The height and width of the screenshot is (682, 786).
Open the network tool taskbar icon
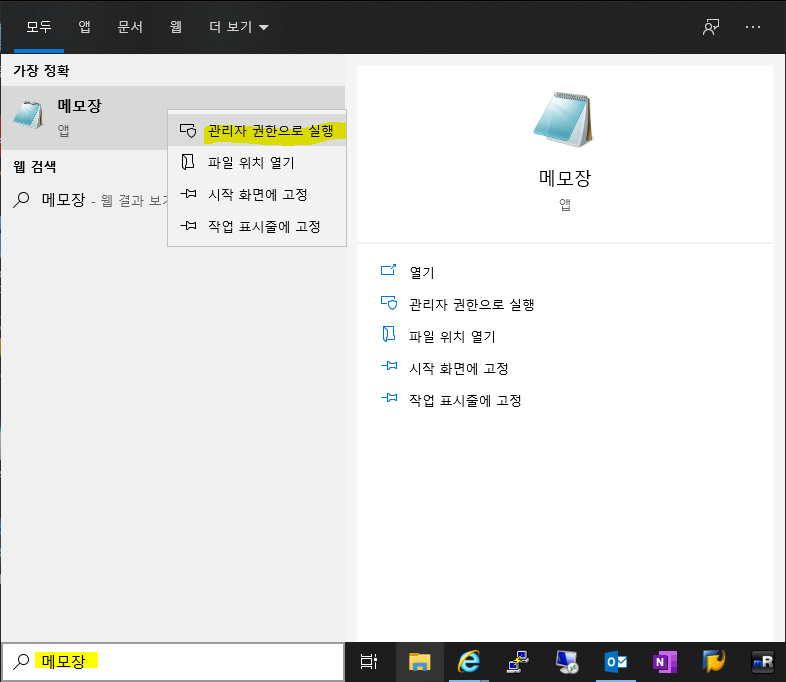coord(518,661)
